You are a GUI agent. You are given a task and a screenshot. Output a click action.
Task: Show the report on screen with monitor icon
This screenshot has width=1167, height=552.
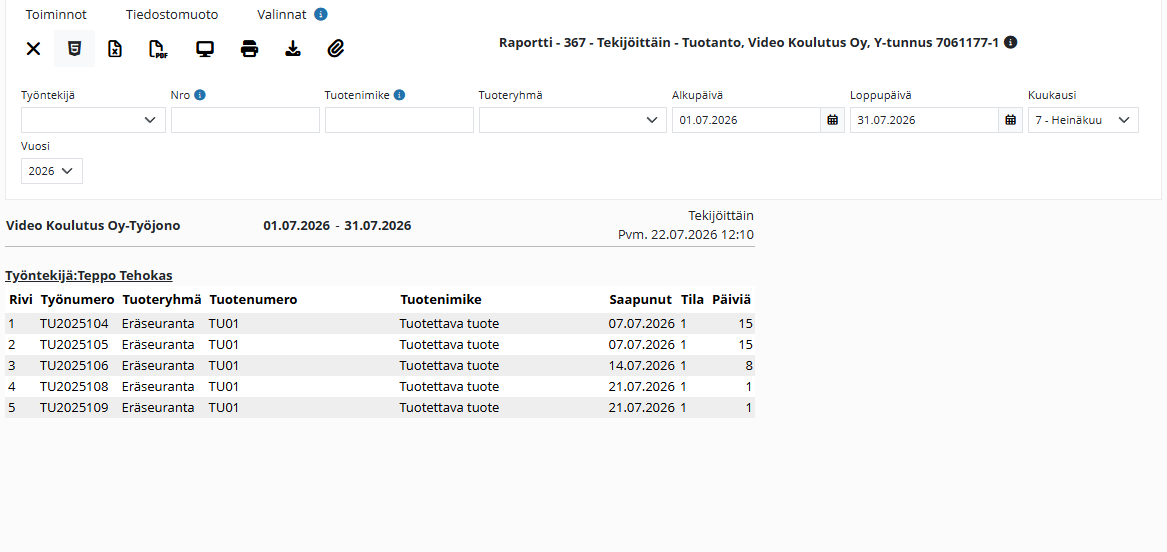point(205,49)
